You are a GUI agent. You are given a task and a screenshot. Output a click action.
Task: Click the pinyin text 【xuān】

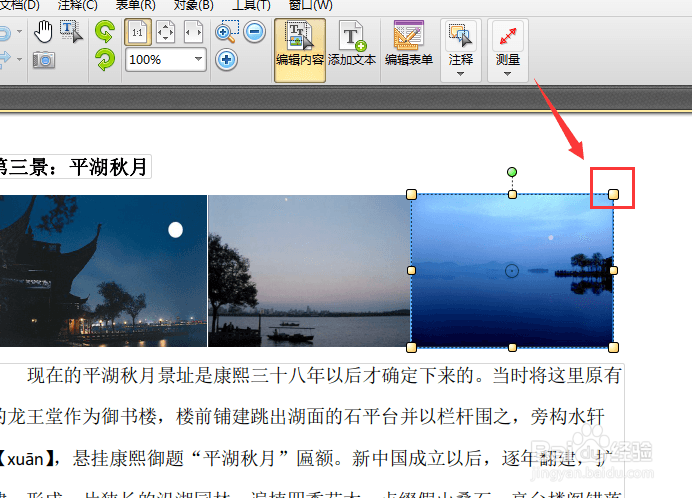tap(27, 458)
